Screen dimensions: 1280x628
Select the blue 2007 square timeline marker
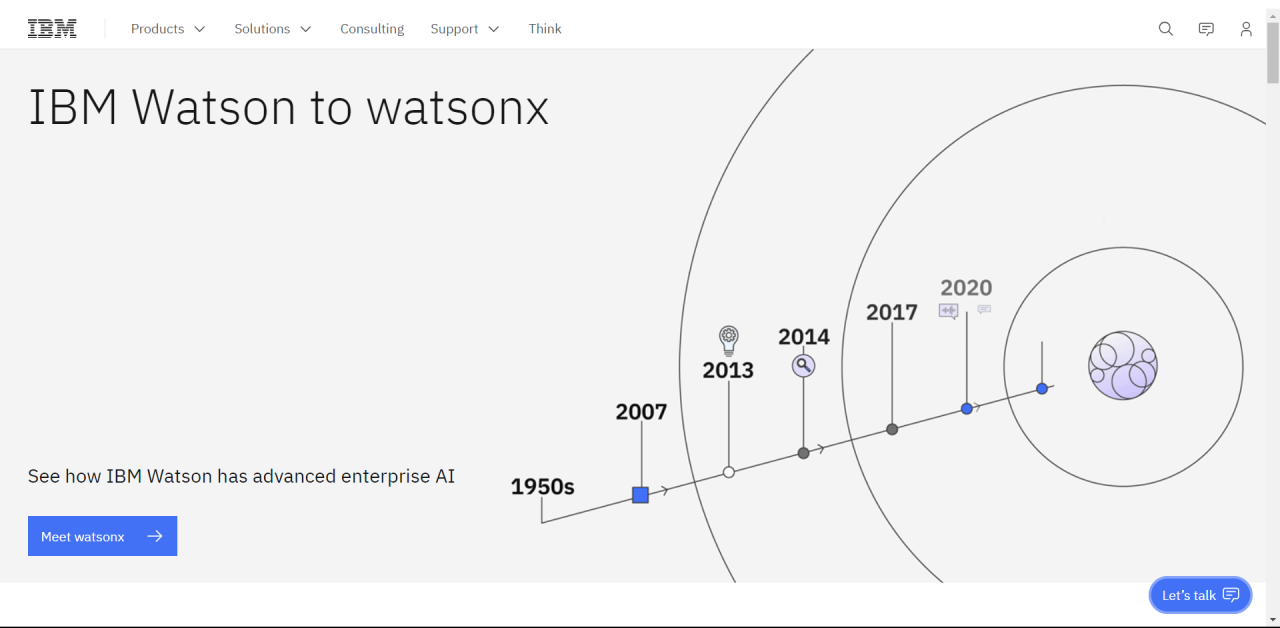[x=641, y=494]
